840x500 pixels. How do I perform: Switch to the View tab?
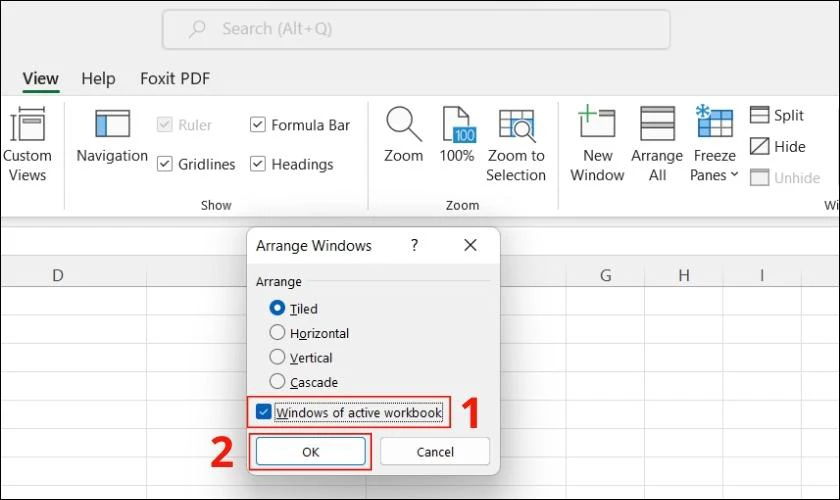click(x=40, y=79)
